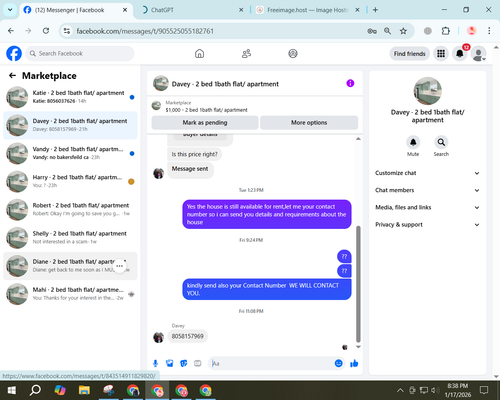The image size is (500, 400).
Task: Select the Davey conversation in the list
Action: [70, 125]
